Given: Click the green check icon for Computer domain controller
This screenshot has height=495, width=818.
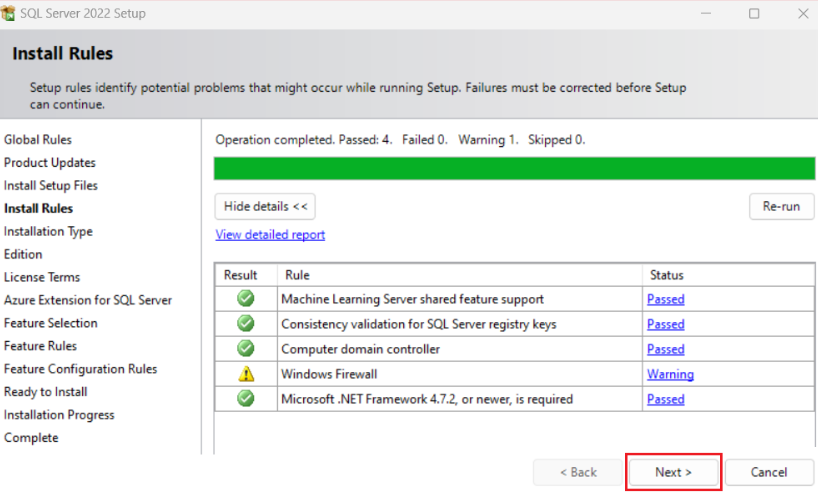Looking at the screenshot, I should (245, 348).
